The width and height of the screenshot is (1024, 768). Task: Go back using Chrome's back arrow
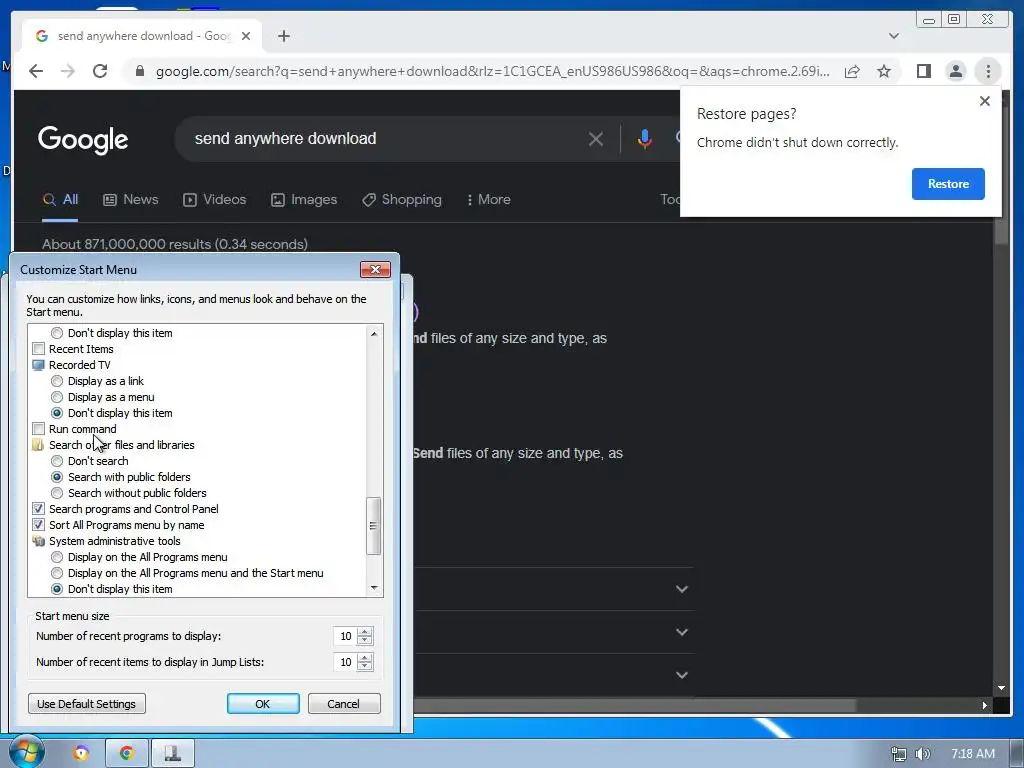pyautogui.click(x=36, y=71)
